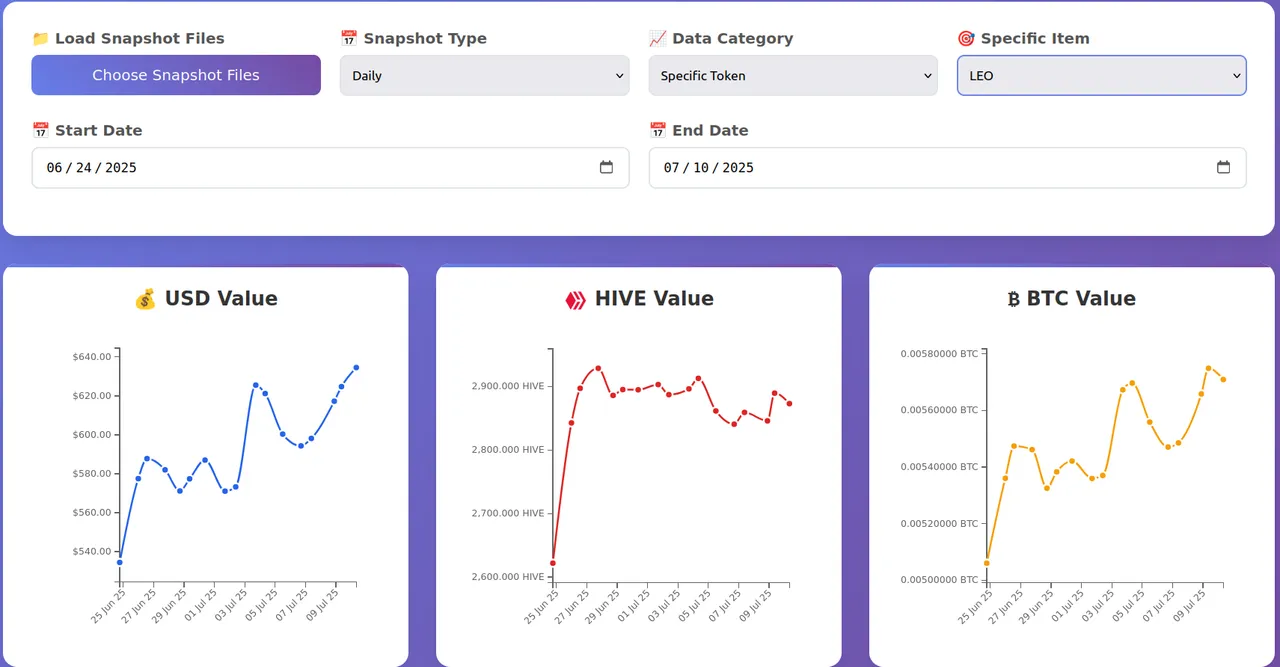Image resolution: width=1280 pixels, height=667 pixels.
Task: Click the End Date field showing 07/10/2025
Action: pyautogui.click(x=948, y=167)
